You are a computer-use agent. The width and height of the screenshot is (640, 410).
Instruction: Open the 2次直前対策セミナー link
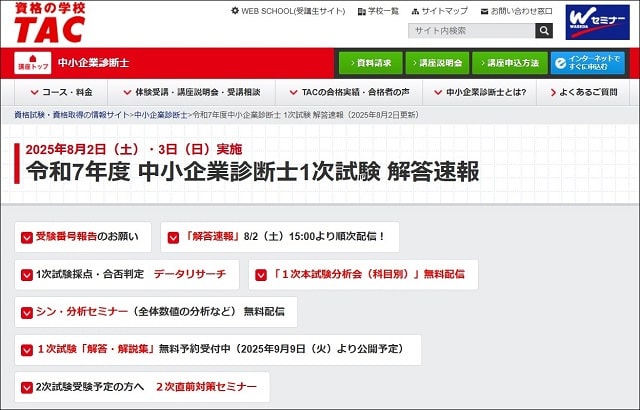tap(142, 387)
